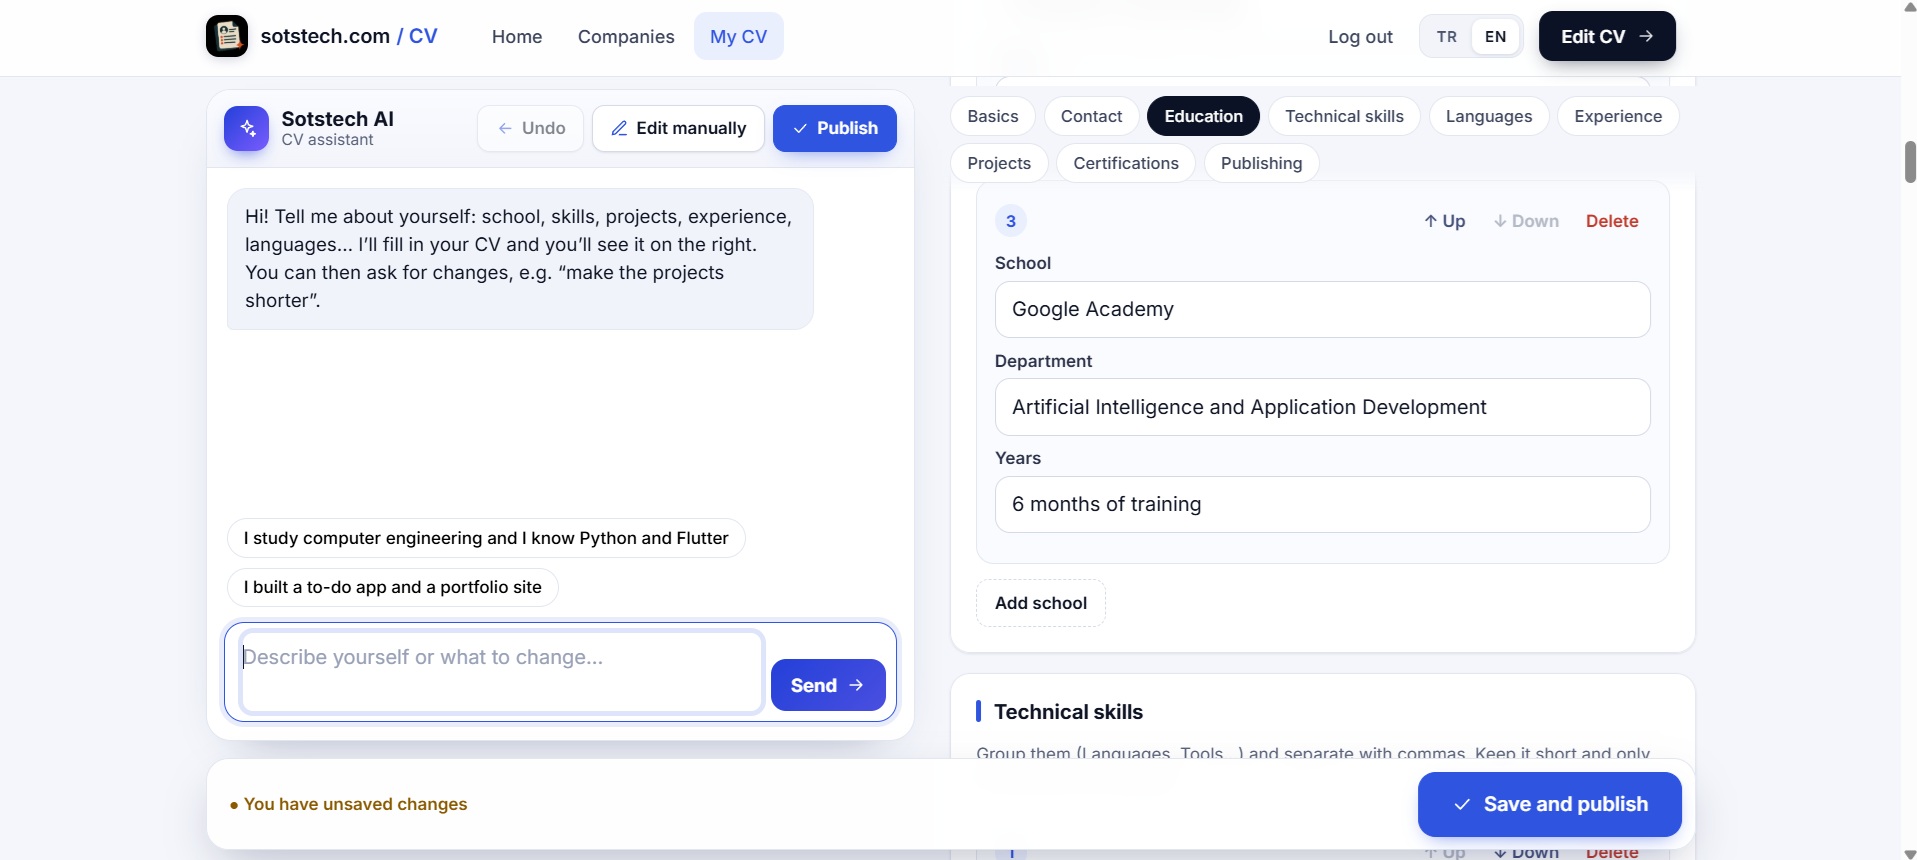This screenshot has width=1917, height=860.
Task: Click the "You have unsaved changes" notice
Action: click(x=348, y=804)
